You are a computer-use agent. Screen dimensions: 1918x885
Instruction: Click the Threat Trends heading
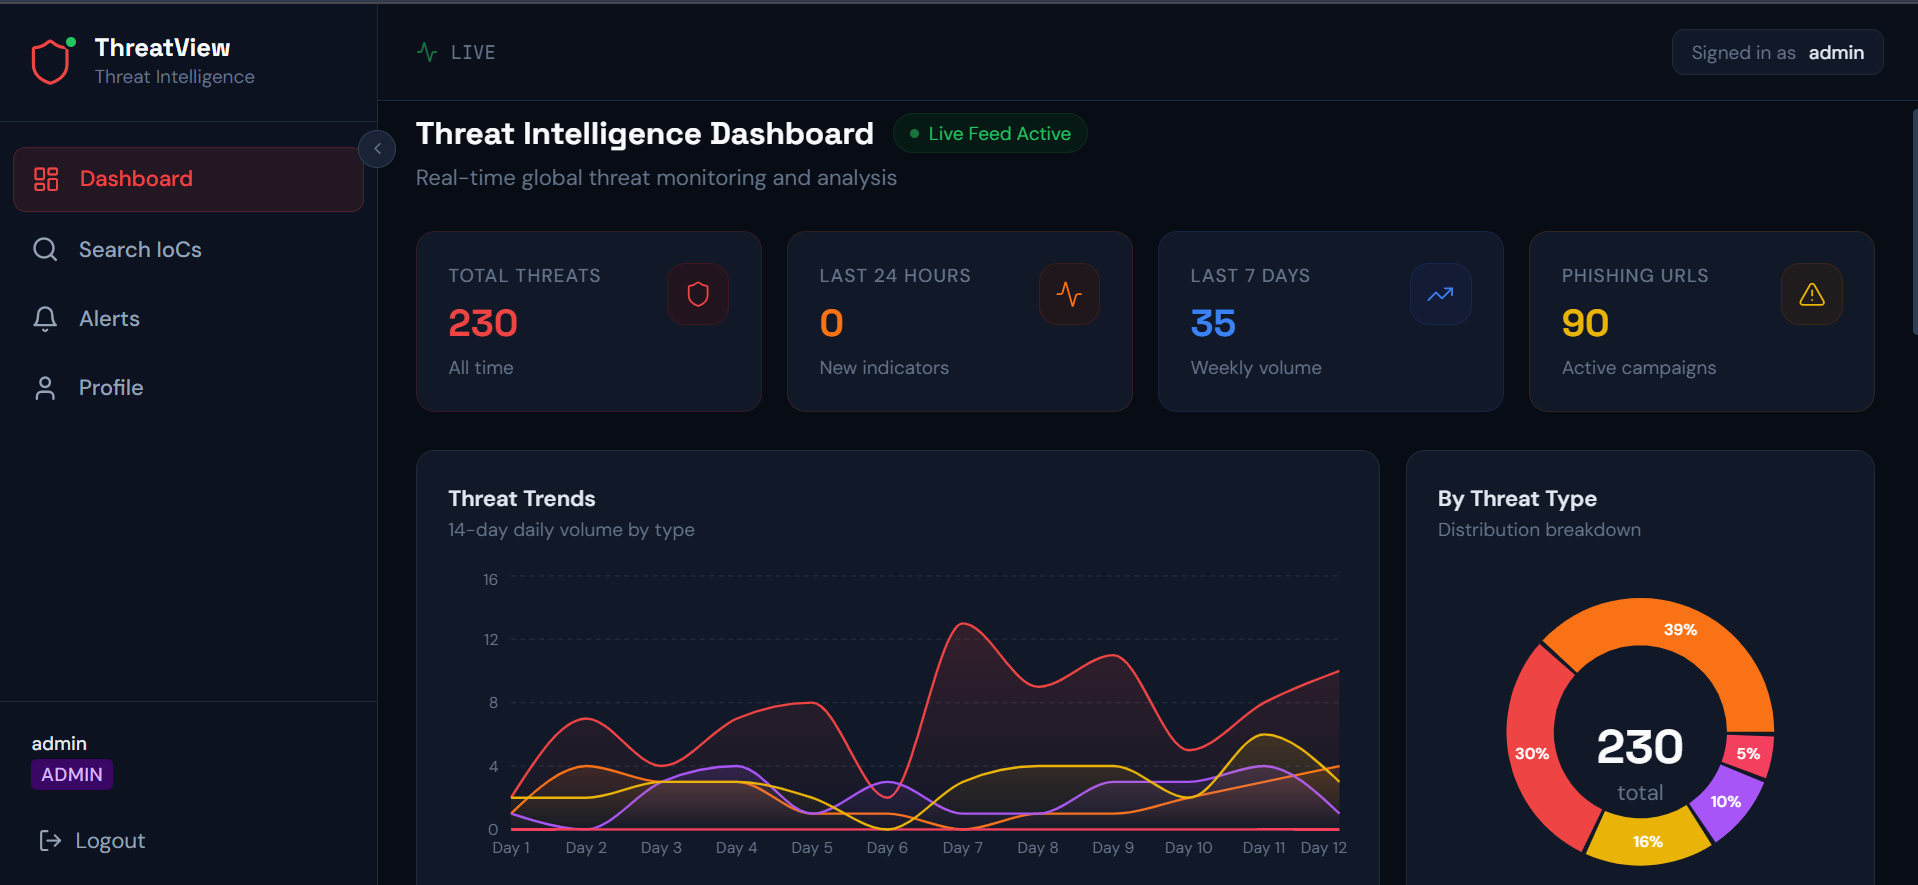point(522,499)
